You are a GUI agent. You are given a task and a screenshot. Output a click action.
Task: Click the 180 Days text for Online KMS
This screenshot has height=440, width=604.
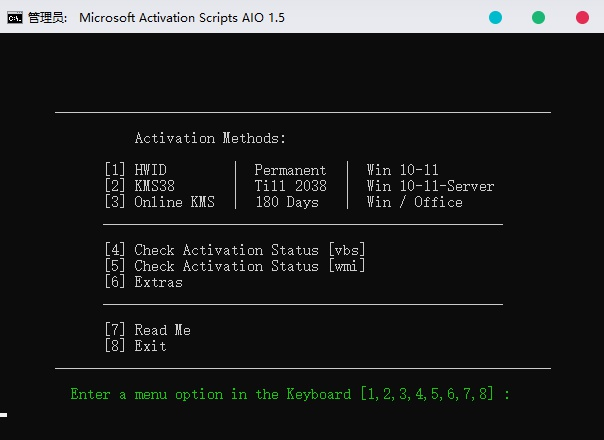tap(286, 202)
